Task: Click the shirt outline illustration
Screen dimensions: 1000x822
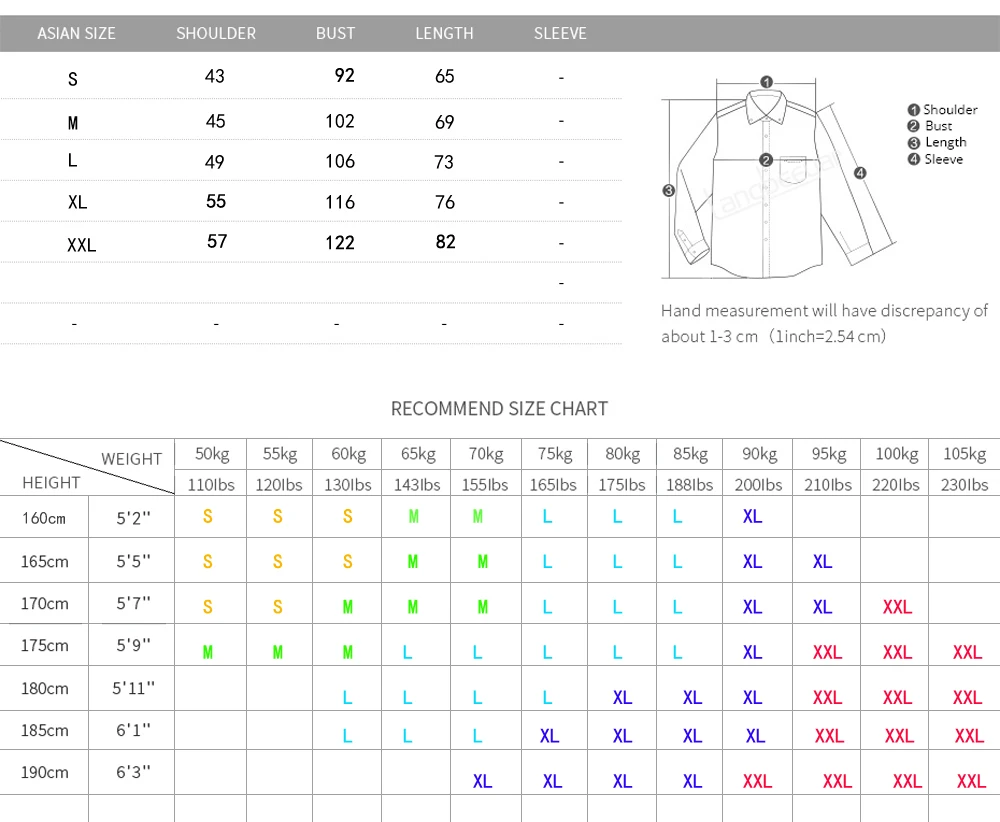Action: click(779, 180)
